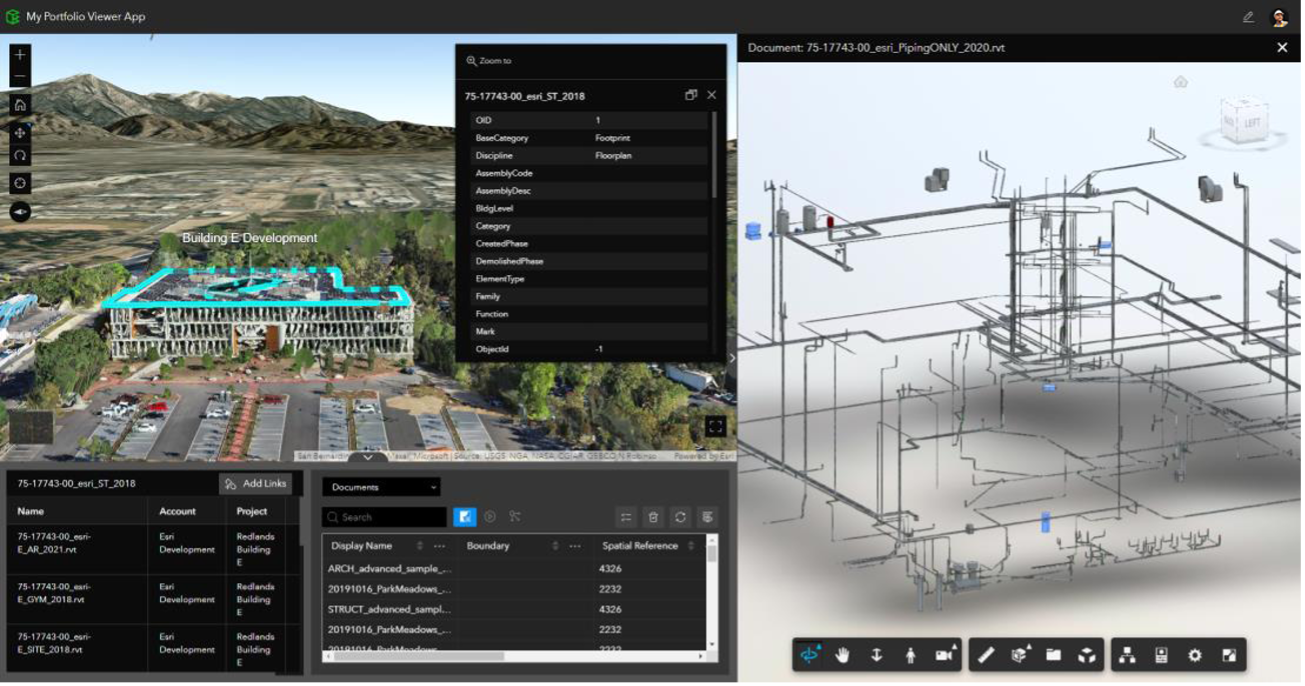The image size is (1305, 686).
Task: Toggle the rotate mode icon on the left toolbar
Action: coord(19,156)
